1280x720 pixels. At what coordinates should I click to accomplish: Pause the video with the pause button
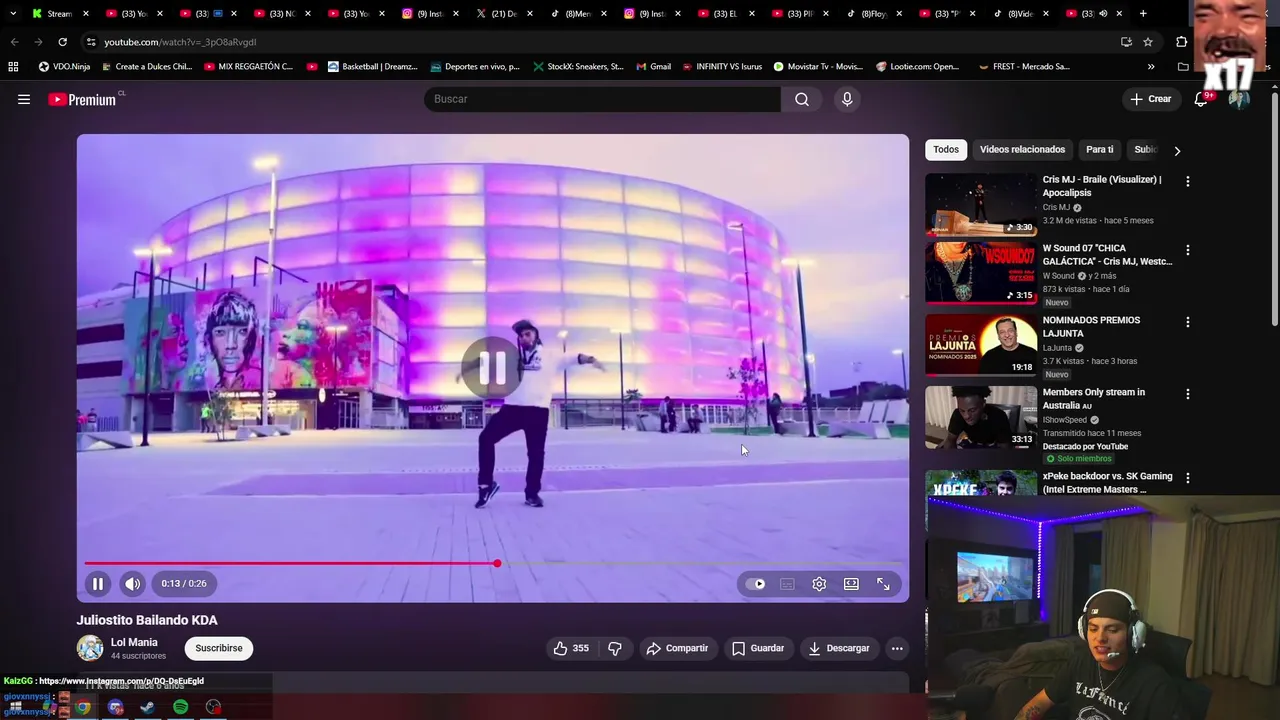(x=98, y=584)
